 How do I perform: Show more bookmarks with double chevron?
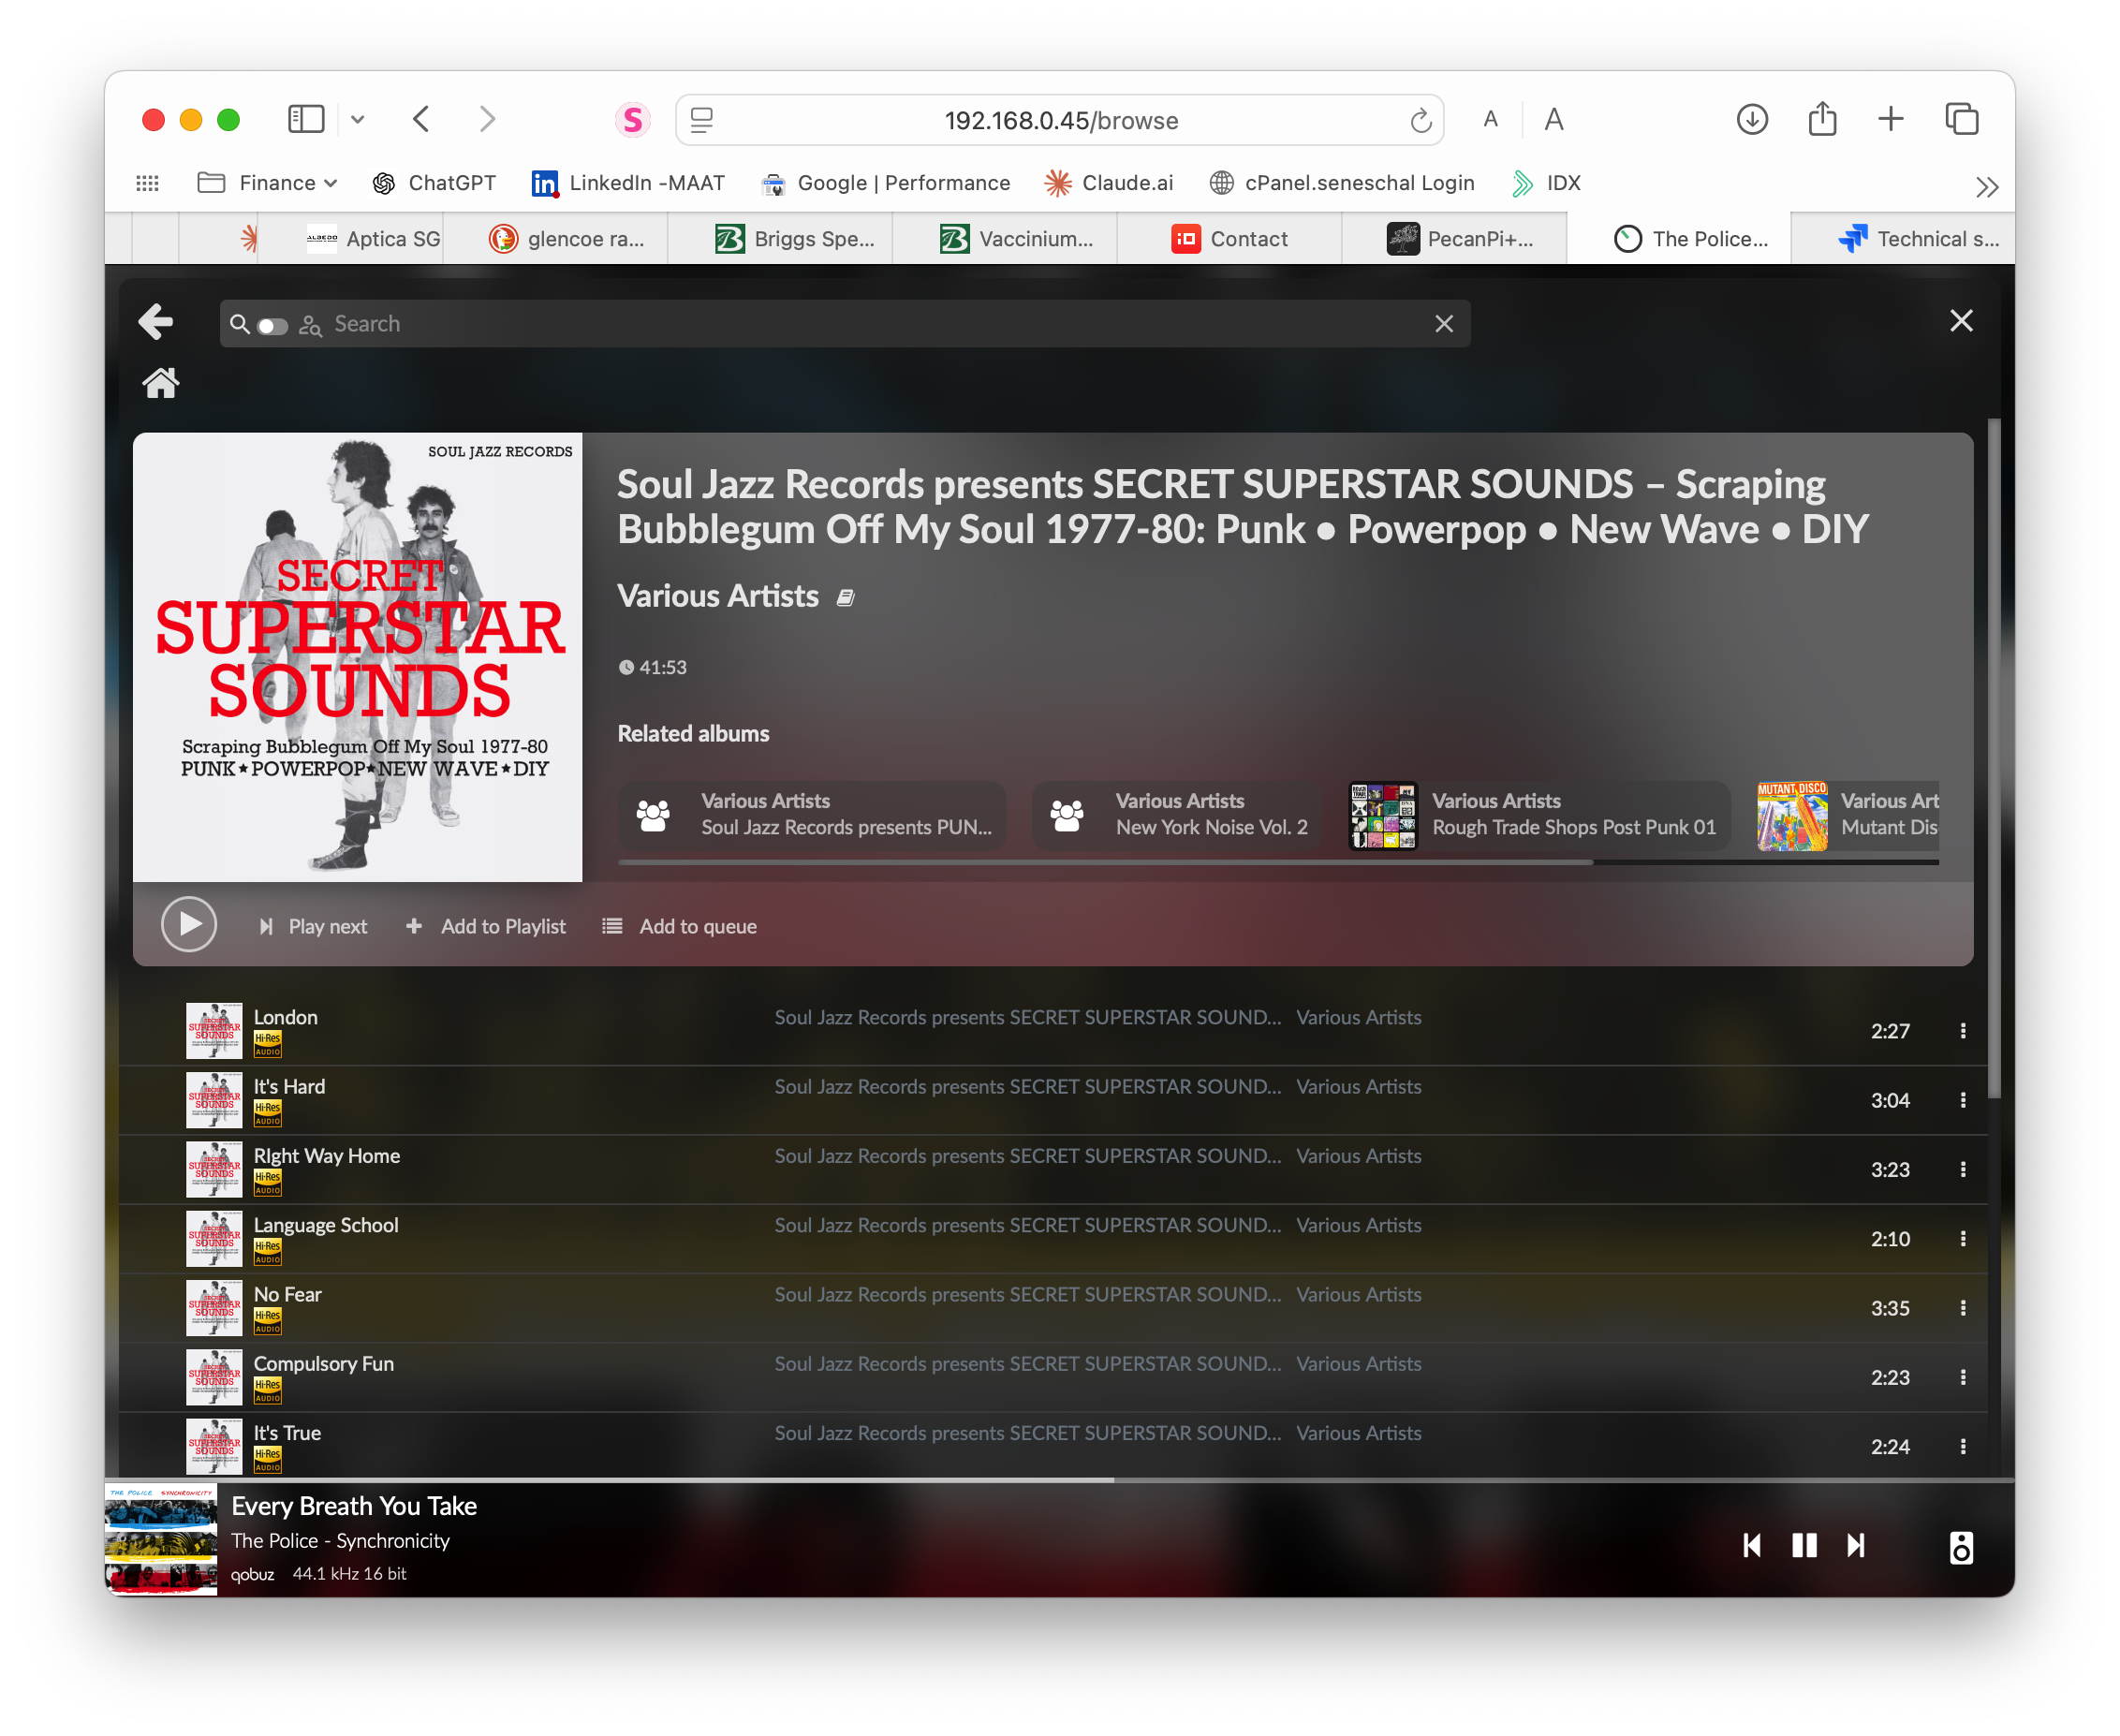coord(1986,186)
